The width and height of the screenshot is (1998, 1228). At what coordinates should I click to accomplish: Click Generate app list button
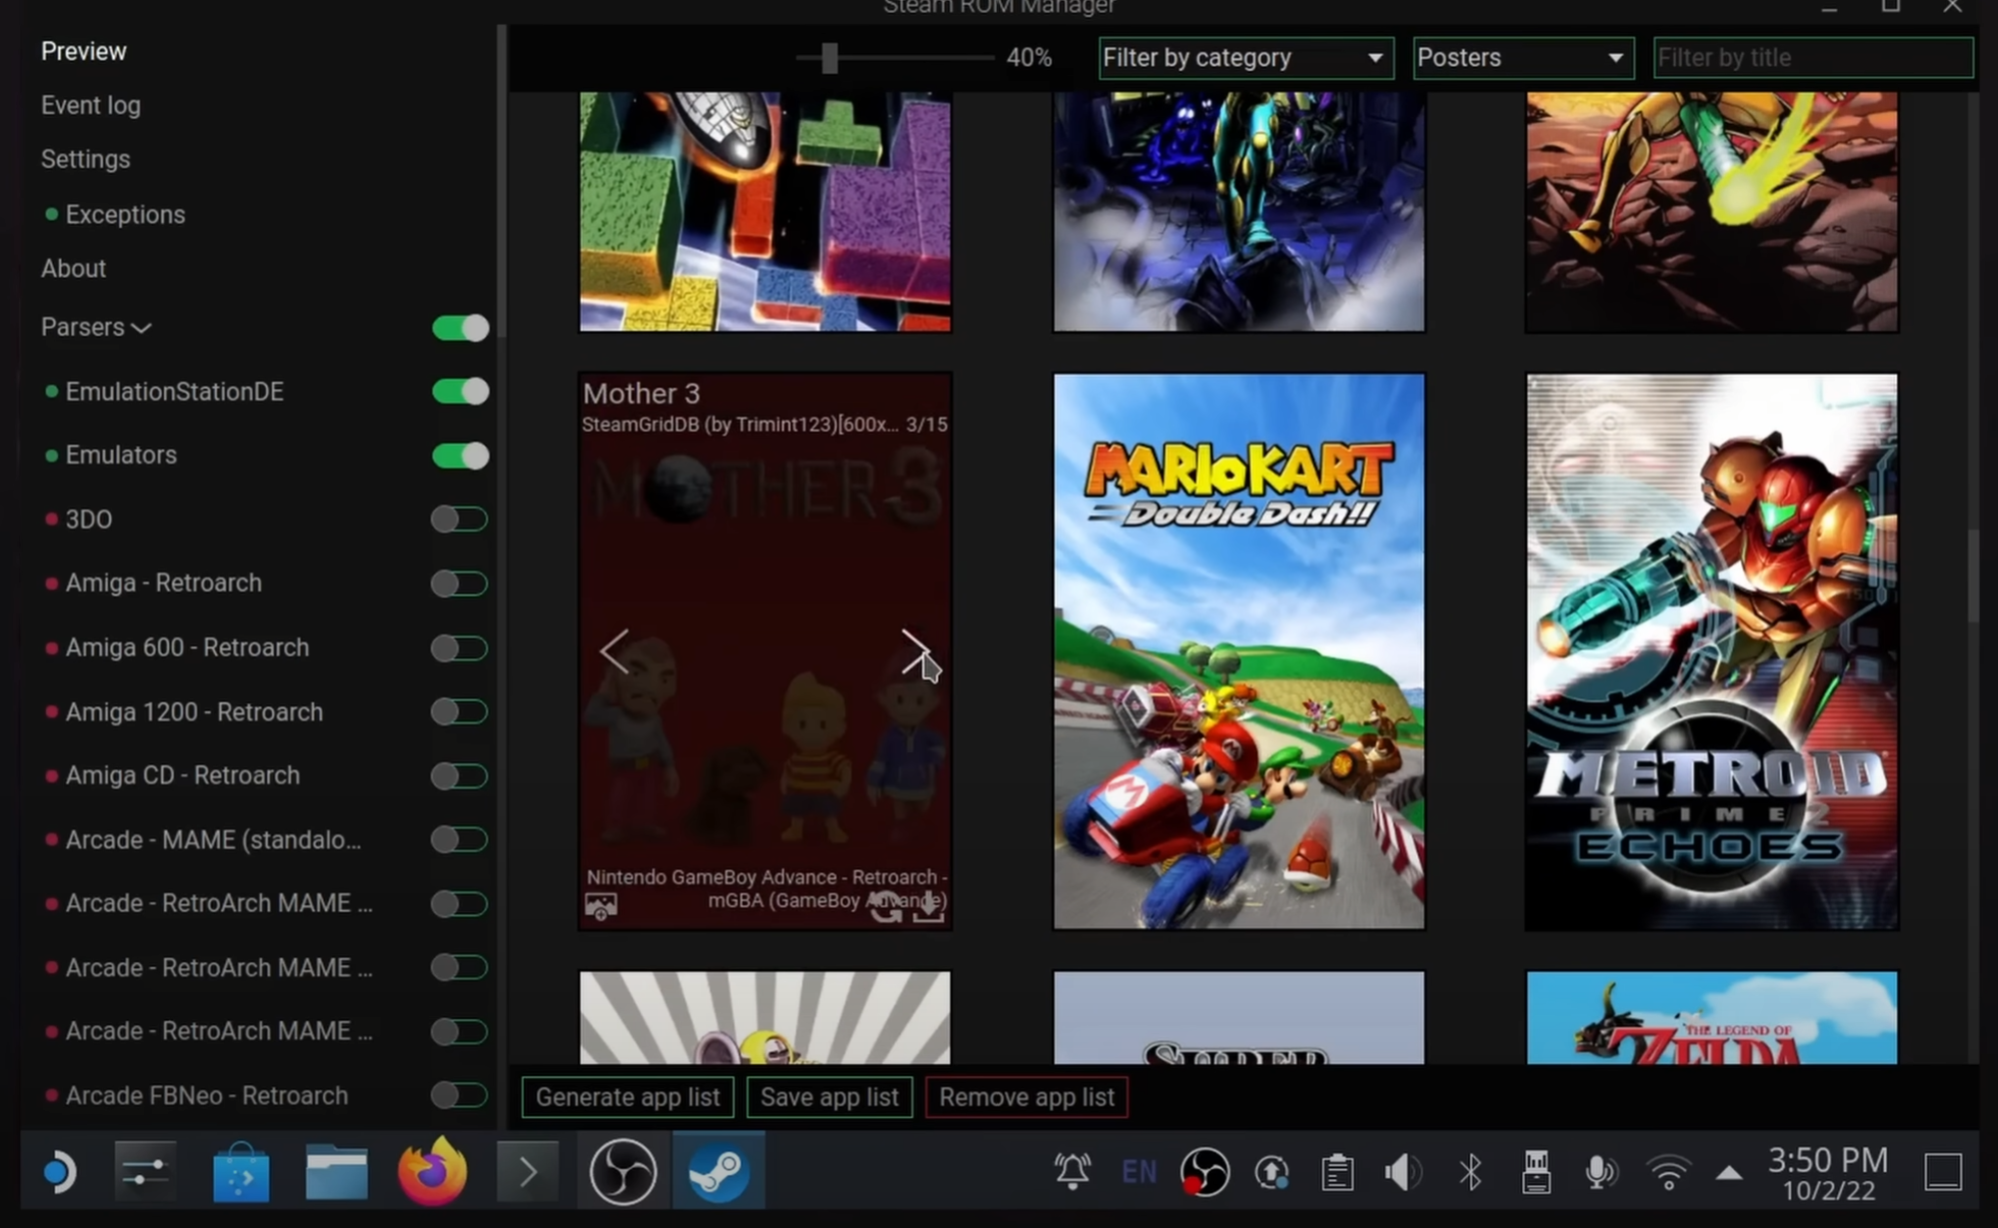click(628, 1097)
